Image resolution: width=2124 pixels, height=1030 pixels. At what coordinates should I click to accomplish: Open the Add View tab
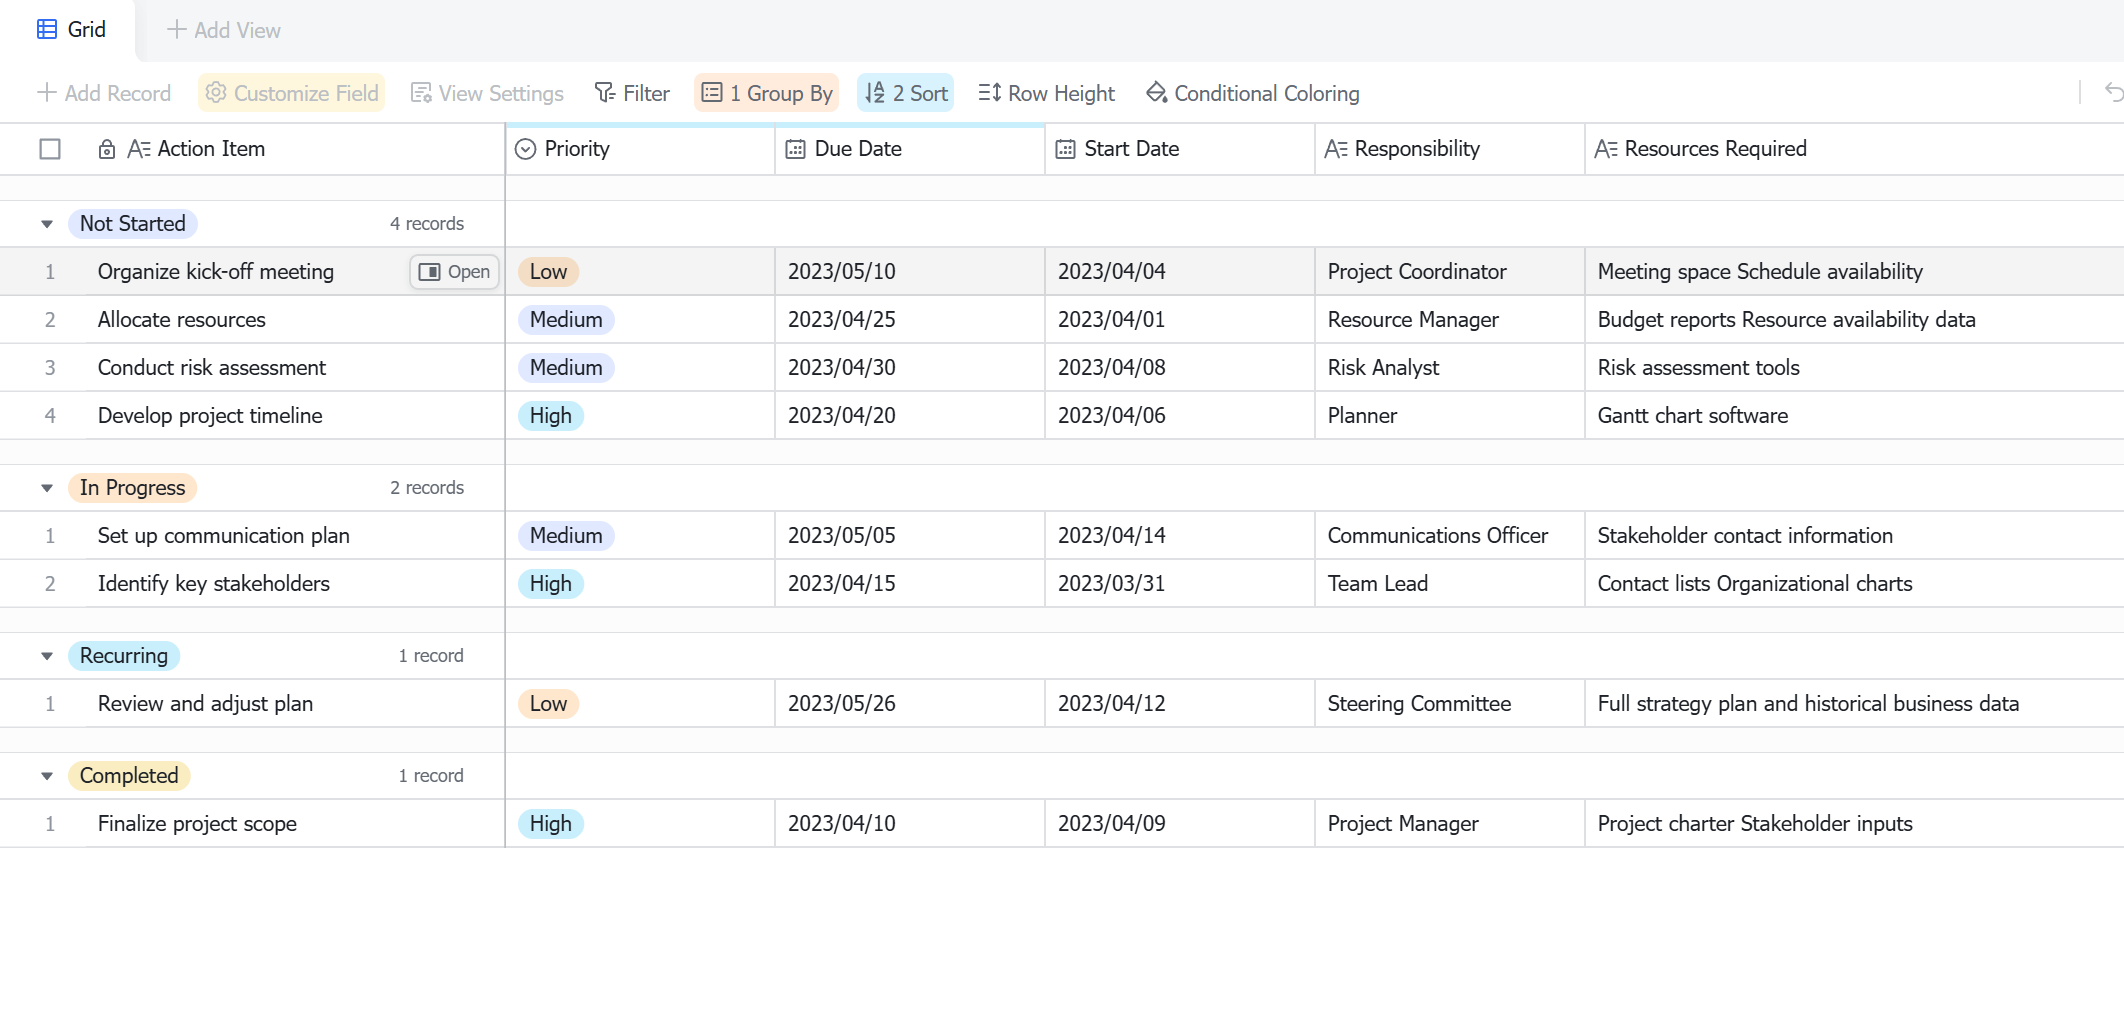224,30
